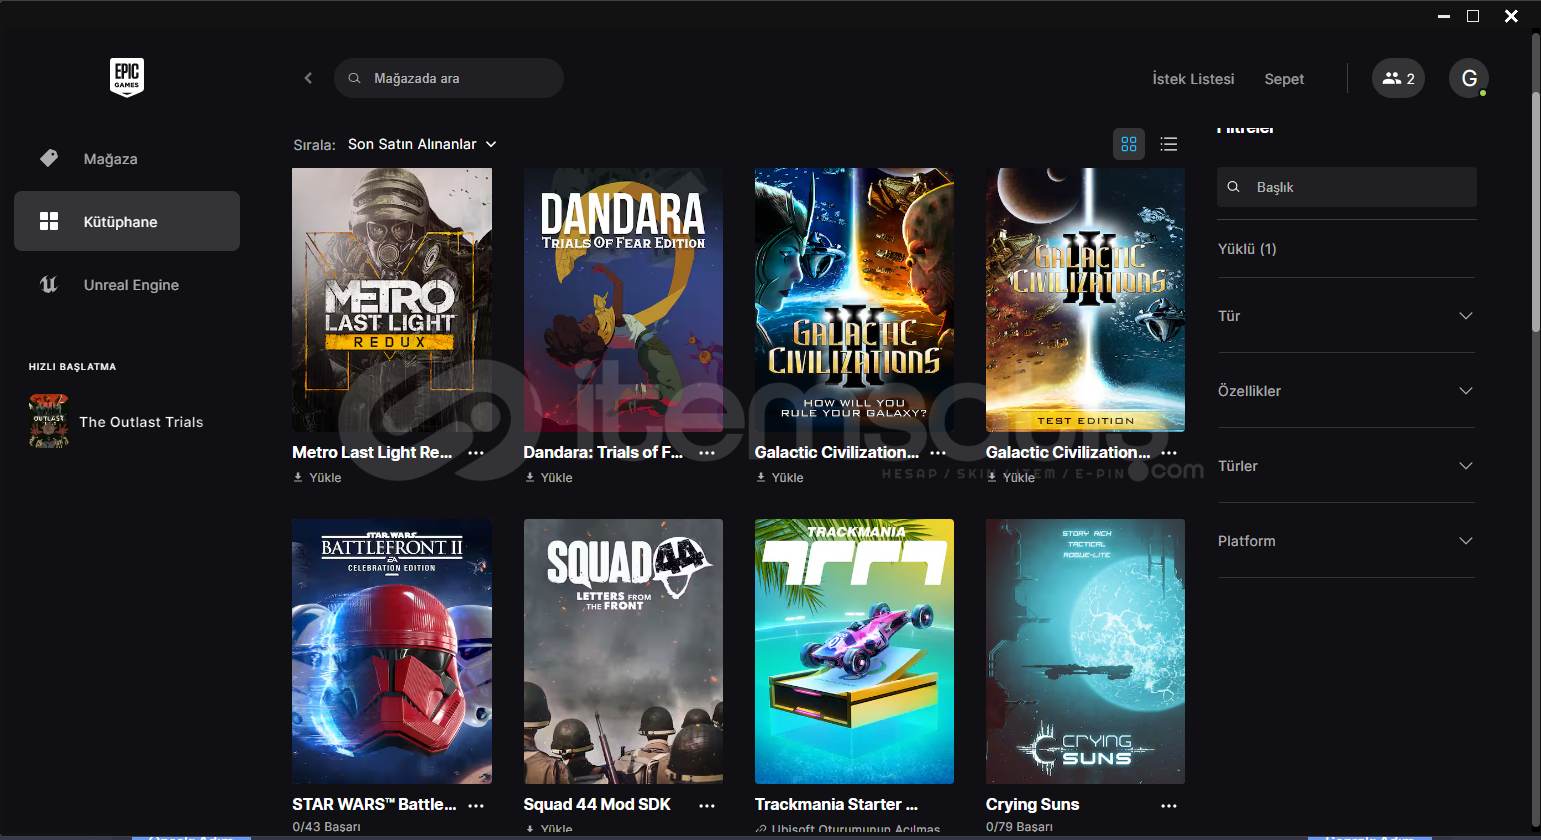Open Unreal Engine in the sidebar
The width and height of the screenshot is (1541, 840).
coord(130,285)
